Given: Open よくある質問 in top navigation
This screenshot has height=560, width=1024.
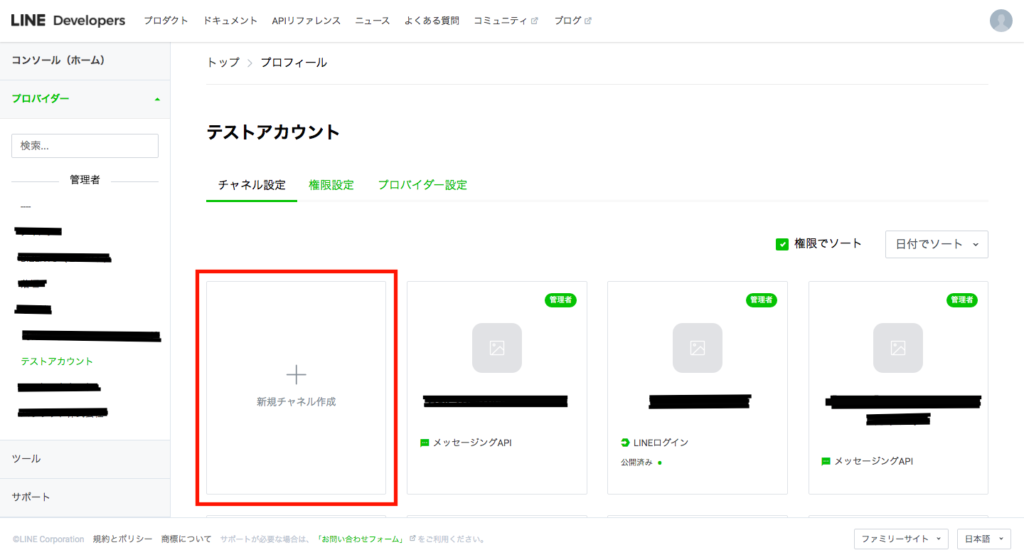Looking at the screenshot, I should (432, 21).
